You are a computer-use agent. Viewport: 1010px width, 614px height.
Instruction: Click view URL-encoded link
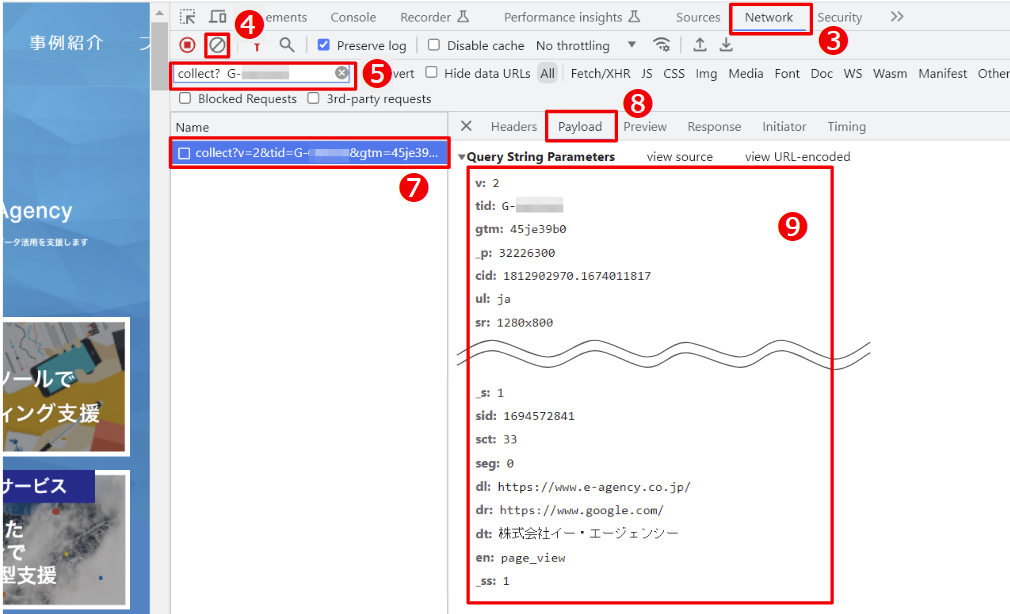[x=797, y=157]
